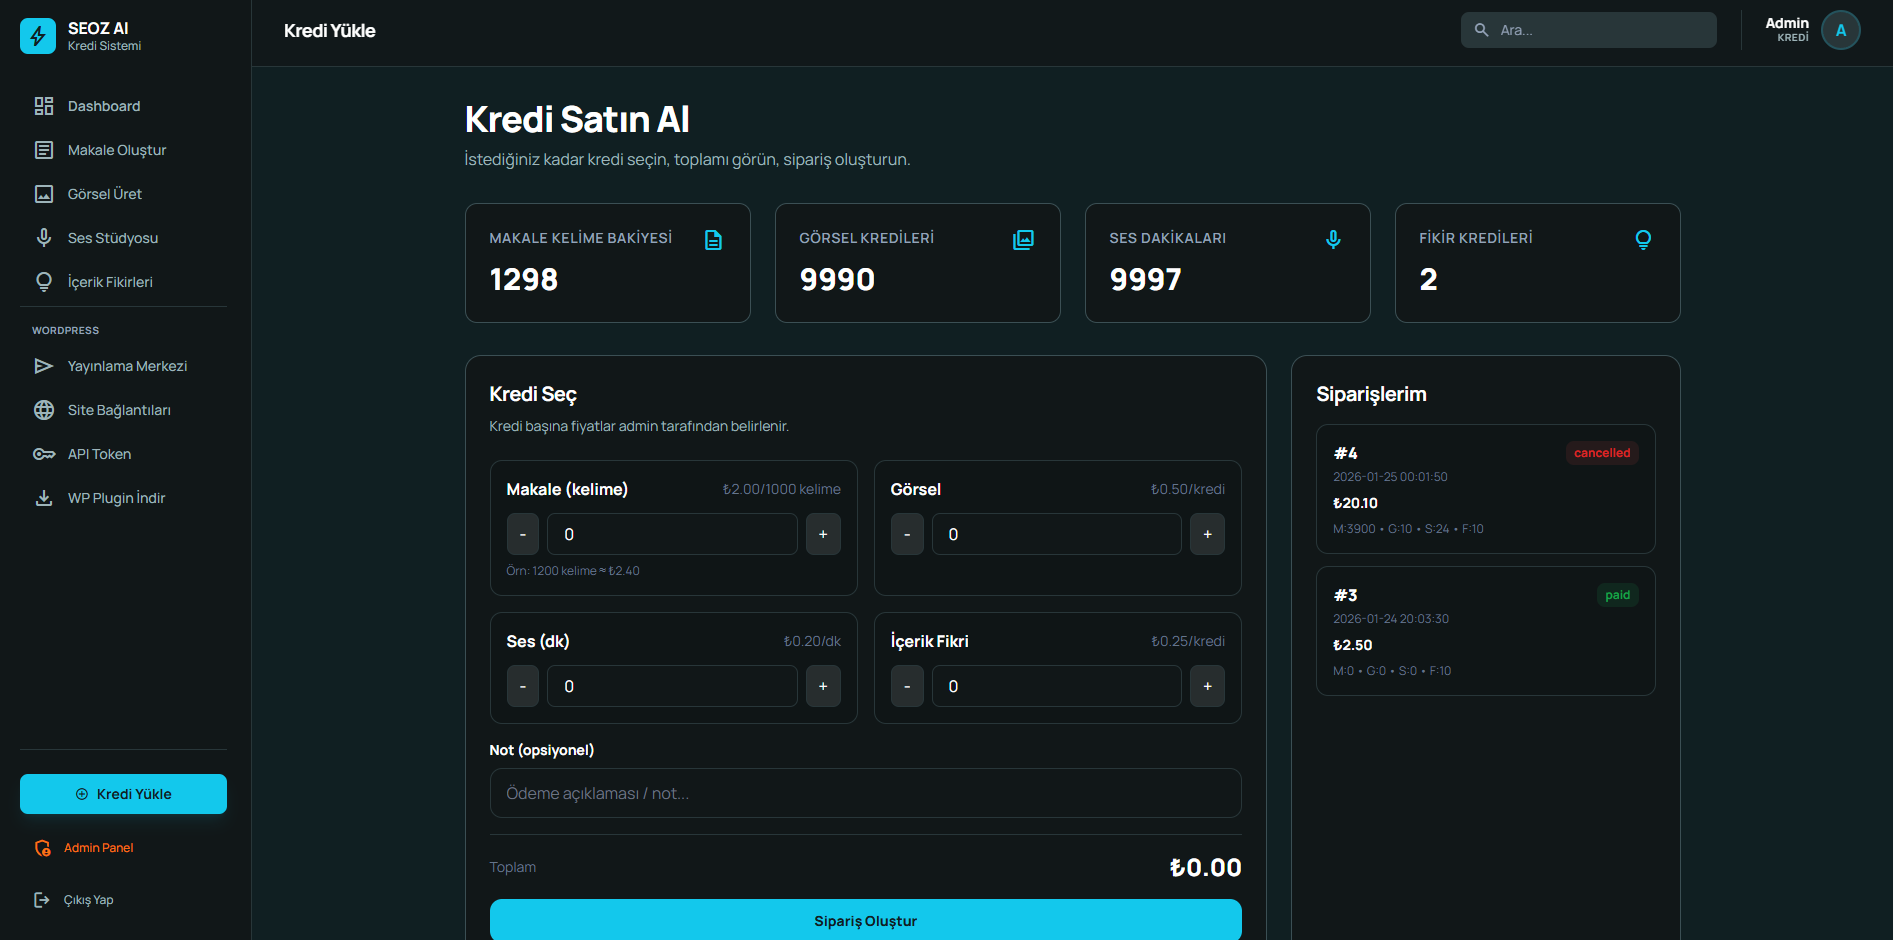Click the Ses Dakikaları value 9997

click(1145, 280)
